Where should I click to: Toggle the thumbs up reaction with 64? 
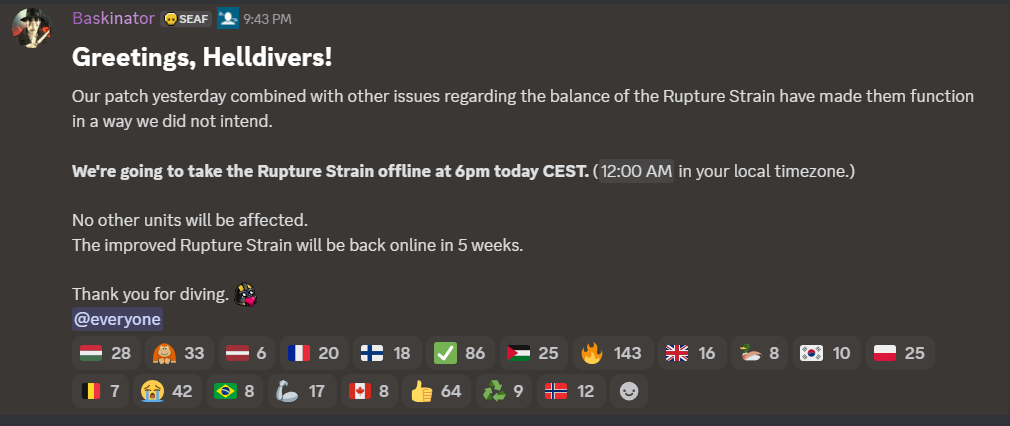click(x=436, y=391)
